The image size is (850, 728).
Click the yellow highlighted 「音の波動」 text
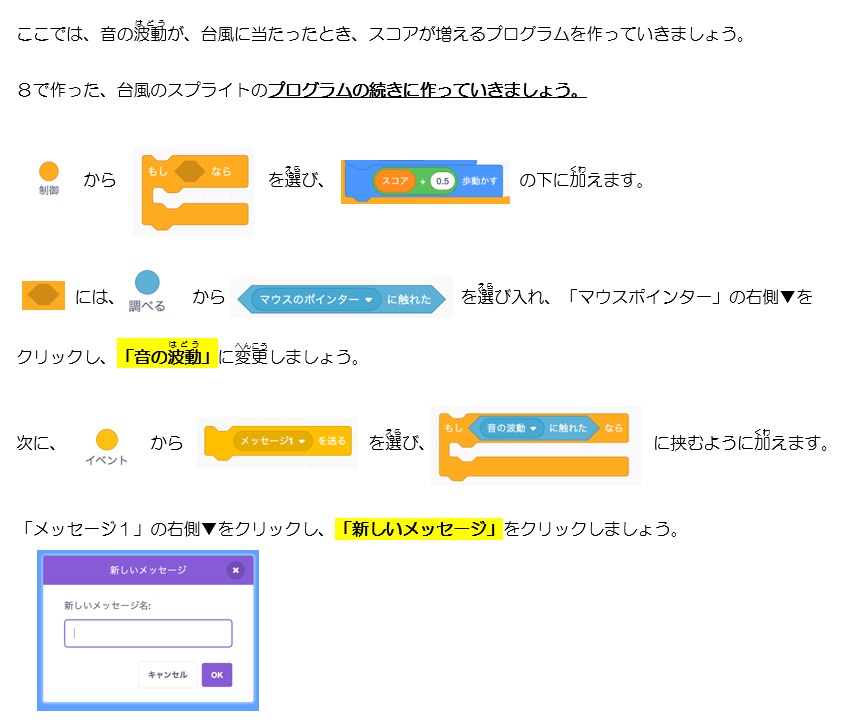pyautogui.click(x=167, y=356)
